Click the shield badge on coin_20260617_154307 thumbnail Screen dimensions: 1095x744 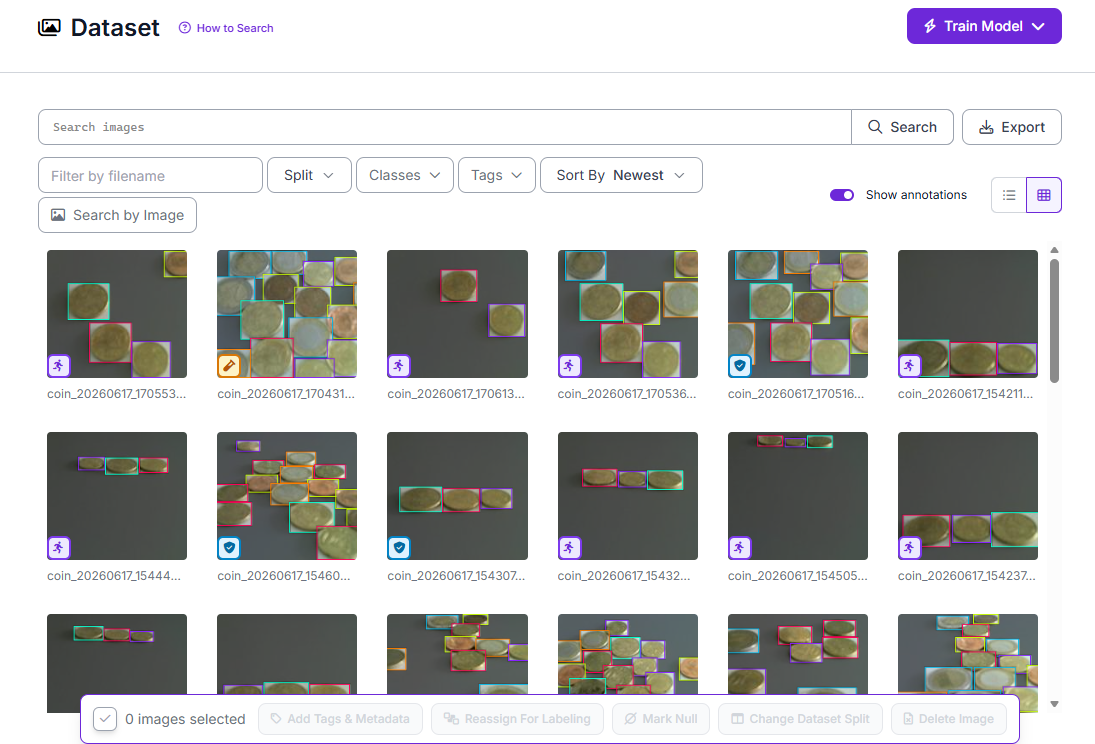coord(399,548)
